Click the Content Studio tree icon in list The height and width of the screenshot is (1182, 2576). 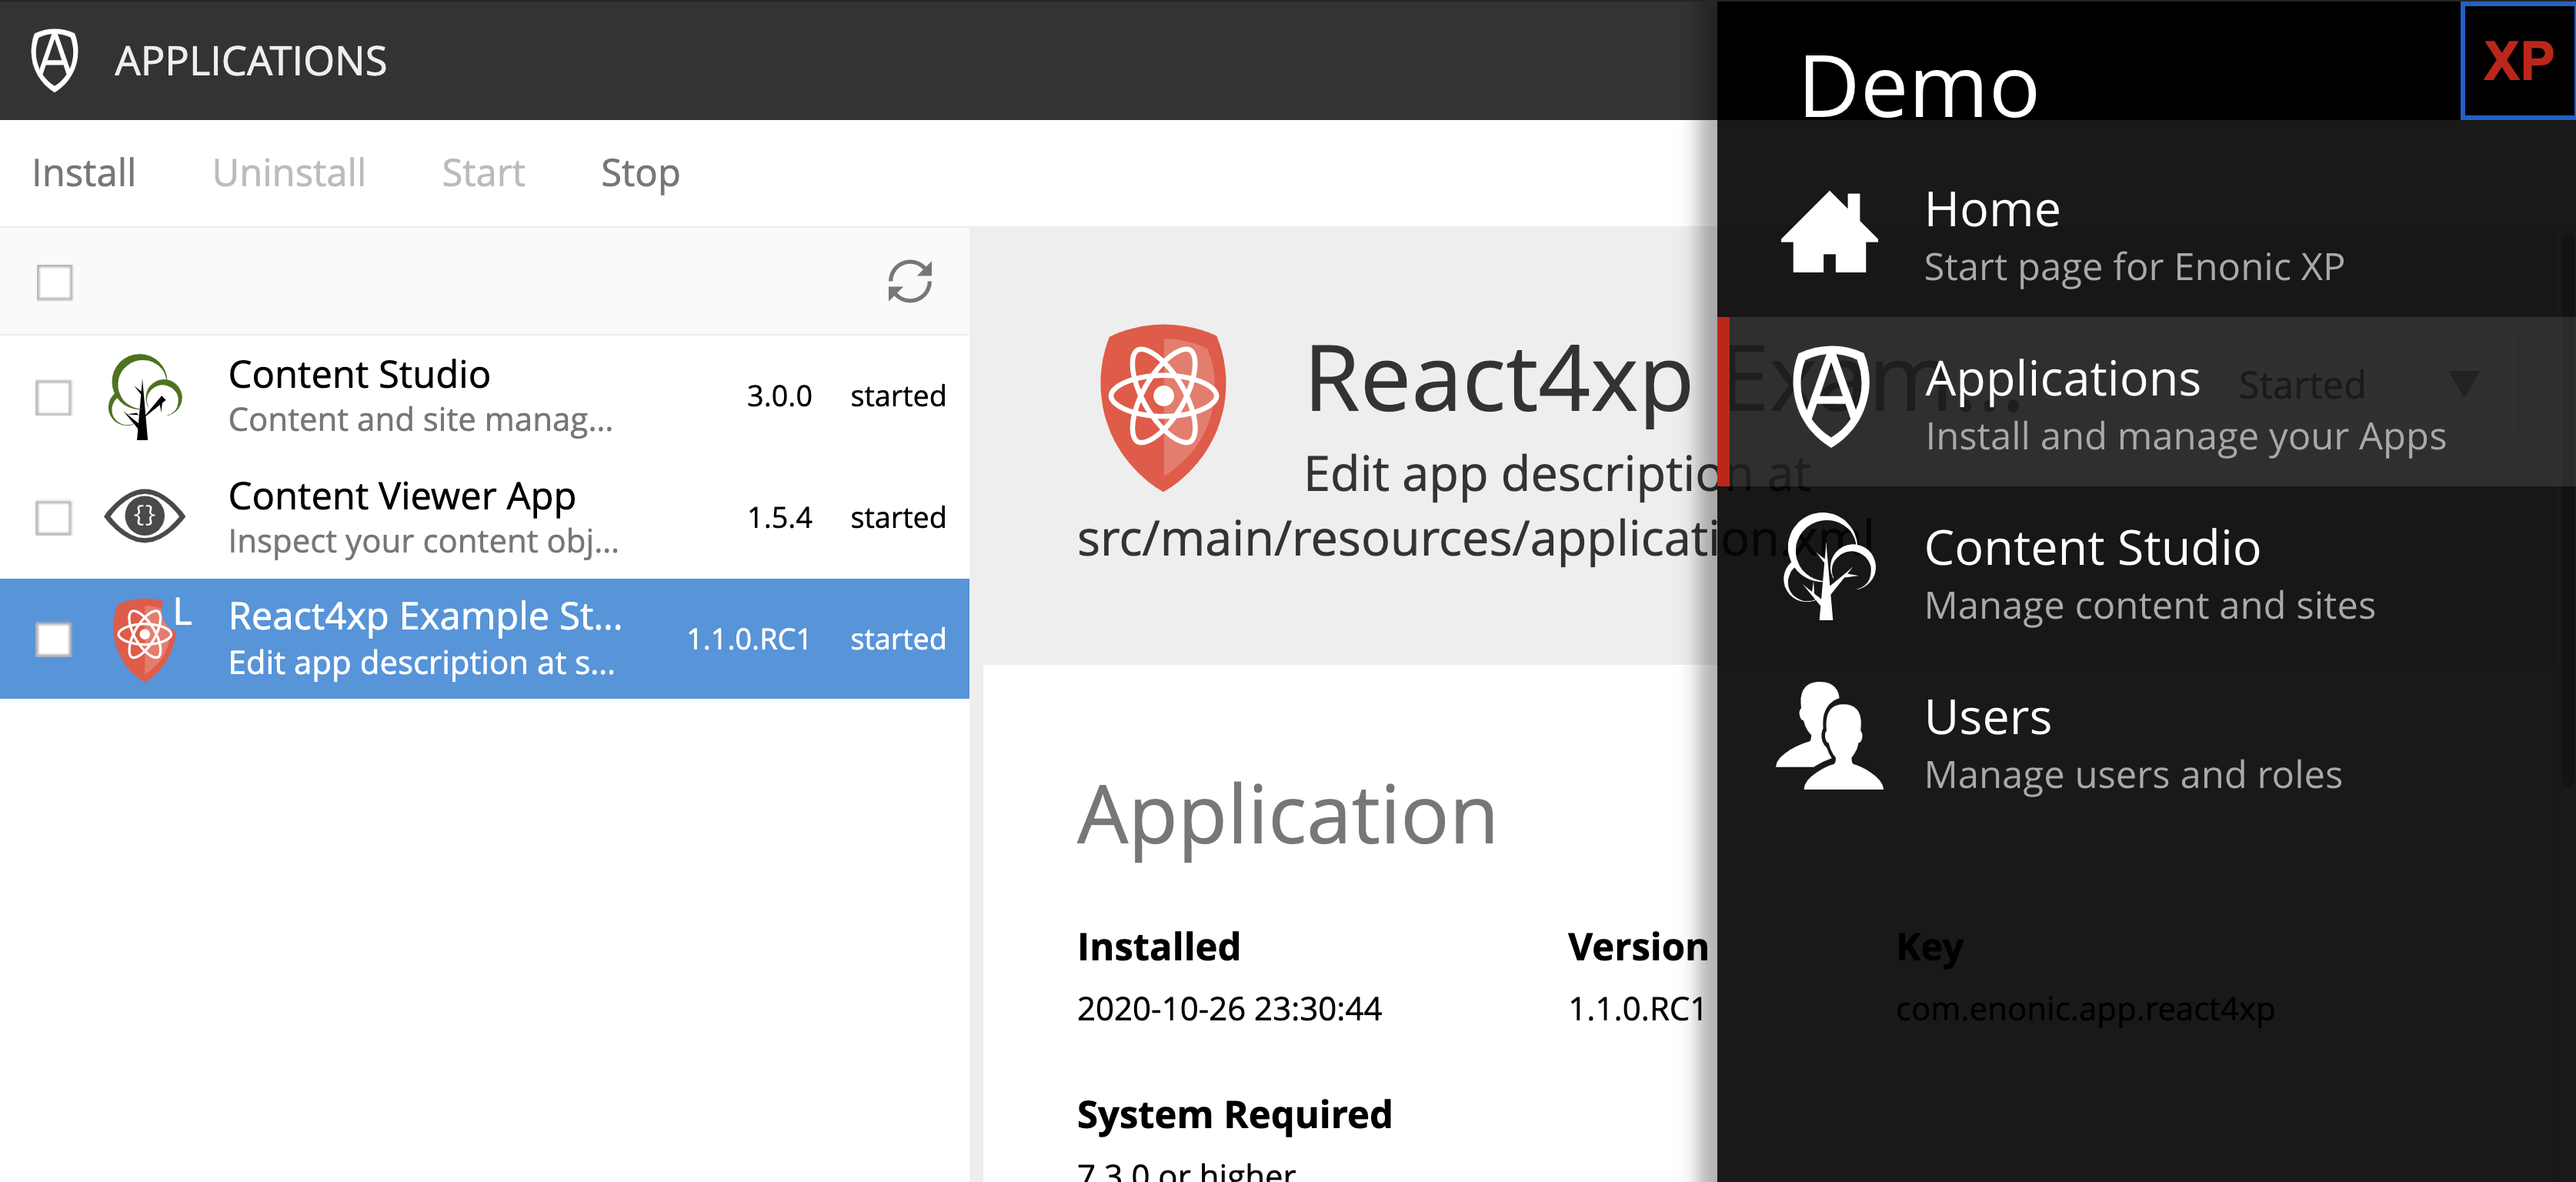pyautogui.click(x=144, y=397)
